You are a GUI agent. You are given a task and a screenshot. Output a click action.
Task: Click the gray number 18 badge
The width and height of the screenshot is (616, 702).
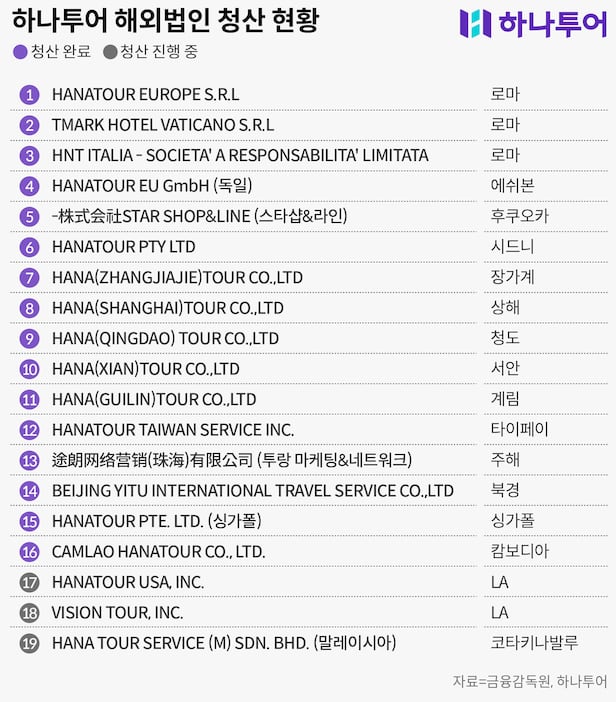point(29,612)
